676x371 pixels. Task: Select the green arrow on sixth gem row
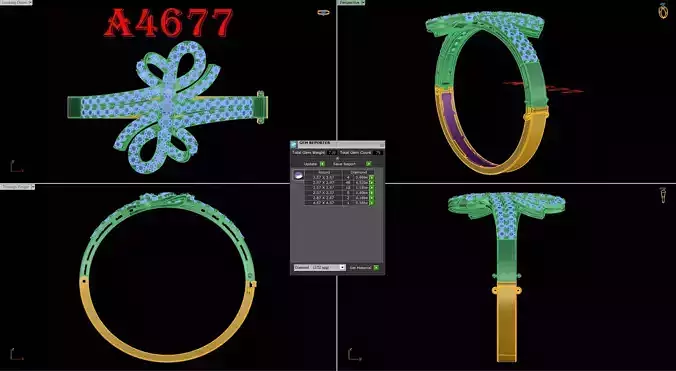[x=372, y=203]
